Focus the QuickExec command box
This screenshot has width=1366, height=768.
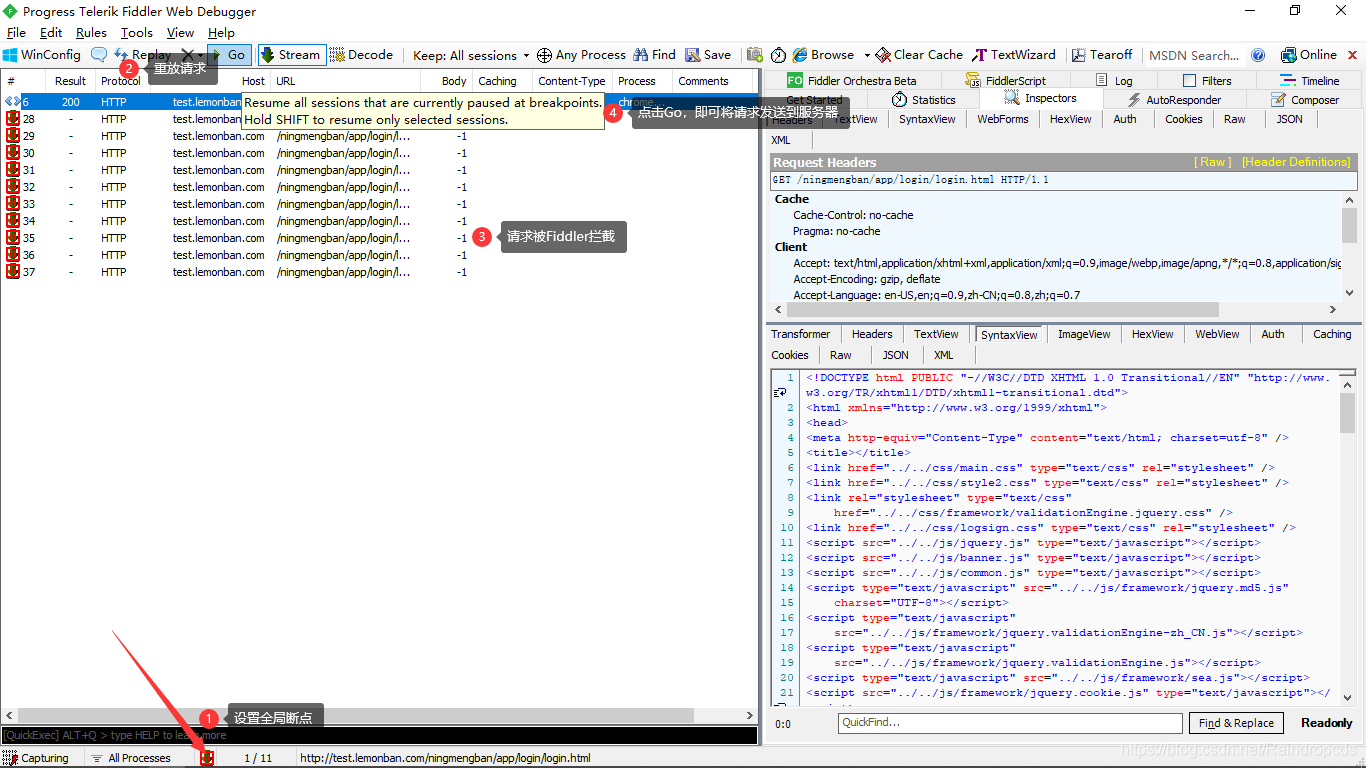tap(379, 735)
